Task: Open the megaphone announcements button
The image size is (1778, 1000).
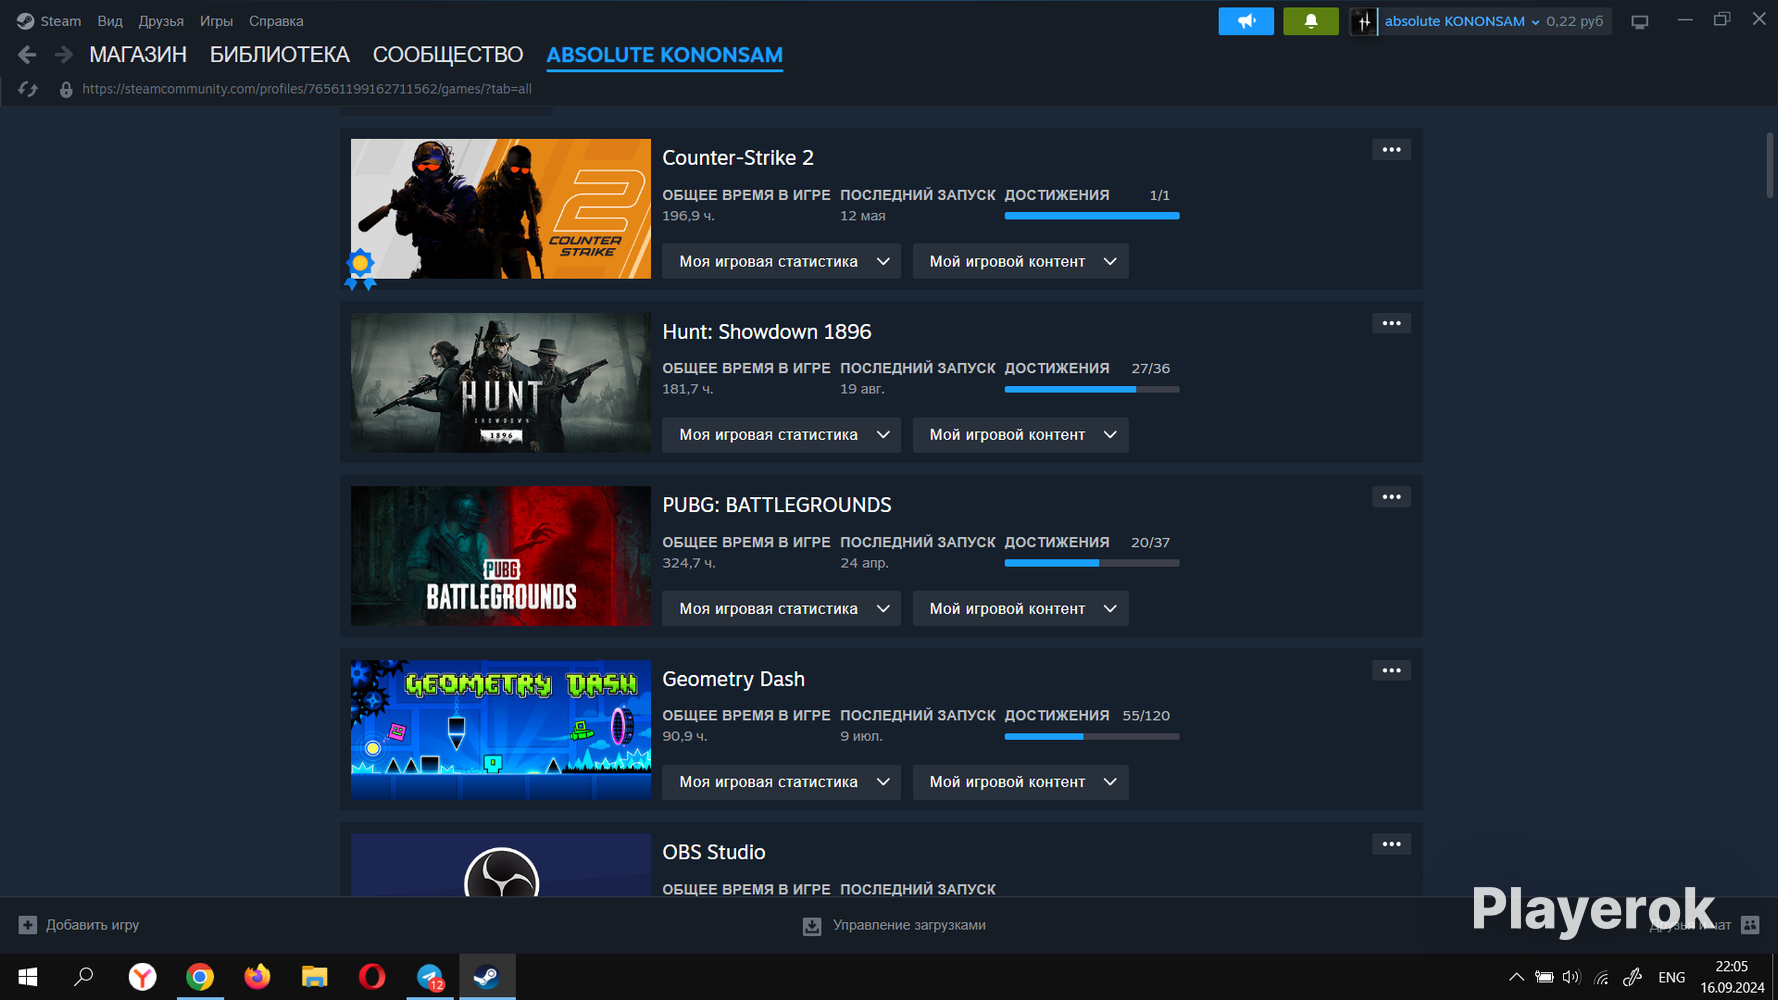Action: tap(1246, 21)
